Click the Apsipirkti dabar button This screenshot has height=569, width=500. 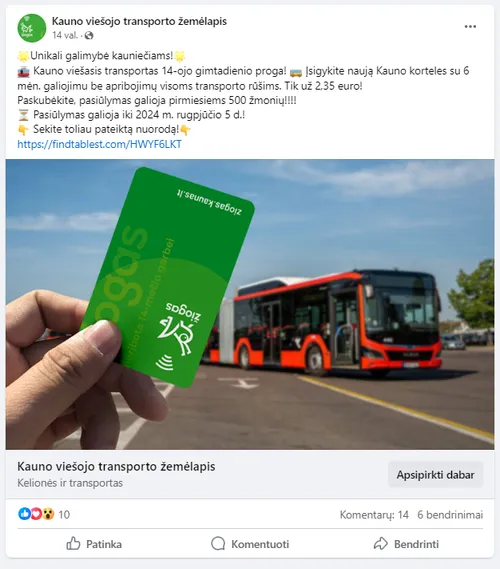point(435,475)
